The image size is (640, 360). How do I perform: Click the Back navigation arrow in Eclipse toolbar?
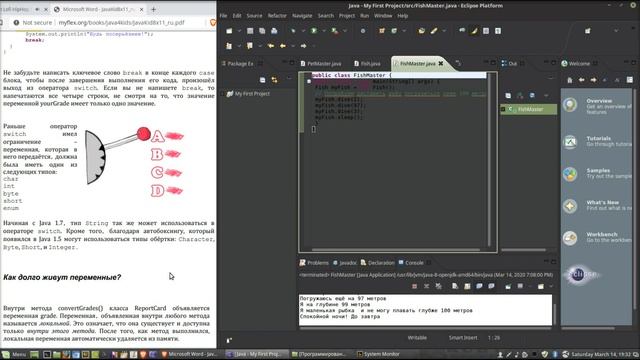coord(283,46)
